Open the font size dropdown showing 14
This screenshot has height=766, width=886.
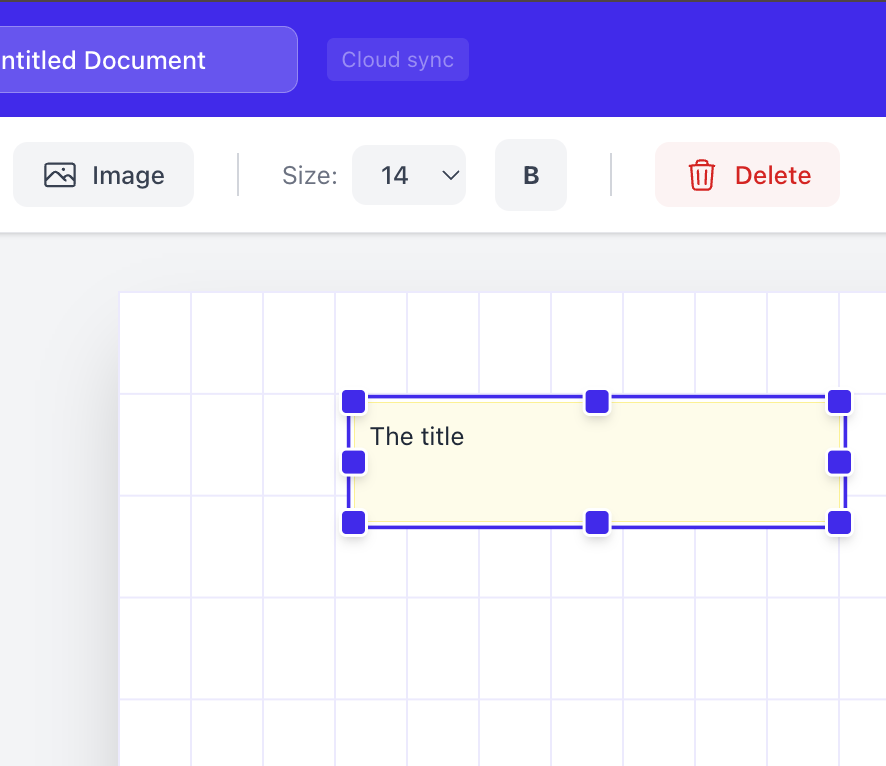[x=409, y=174]
